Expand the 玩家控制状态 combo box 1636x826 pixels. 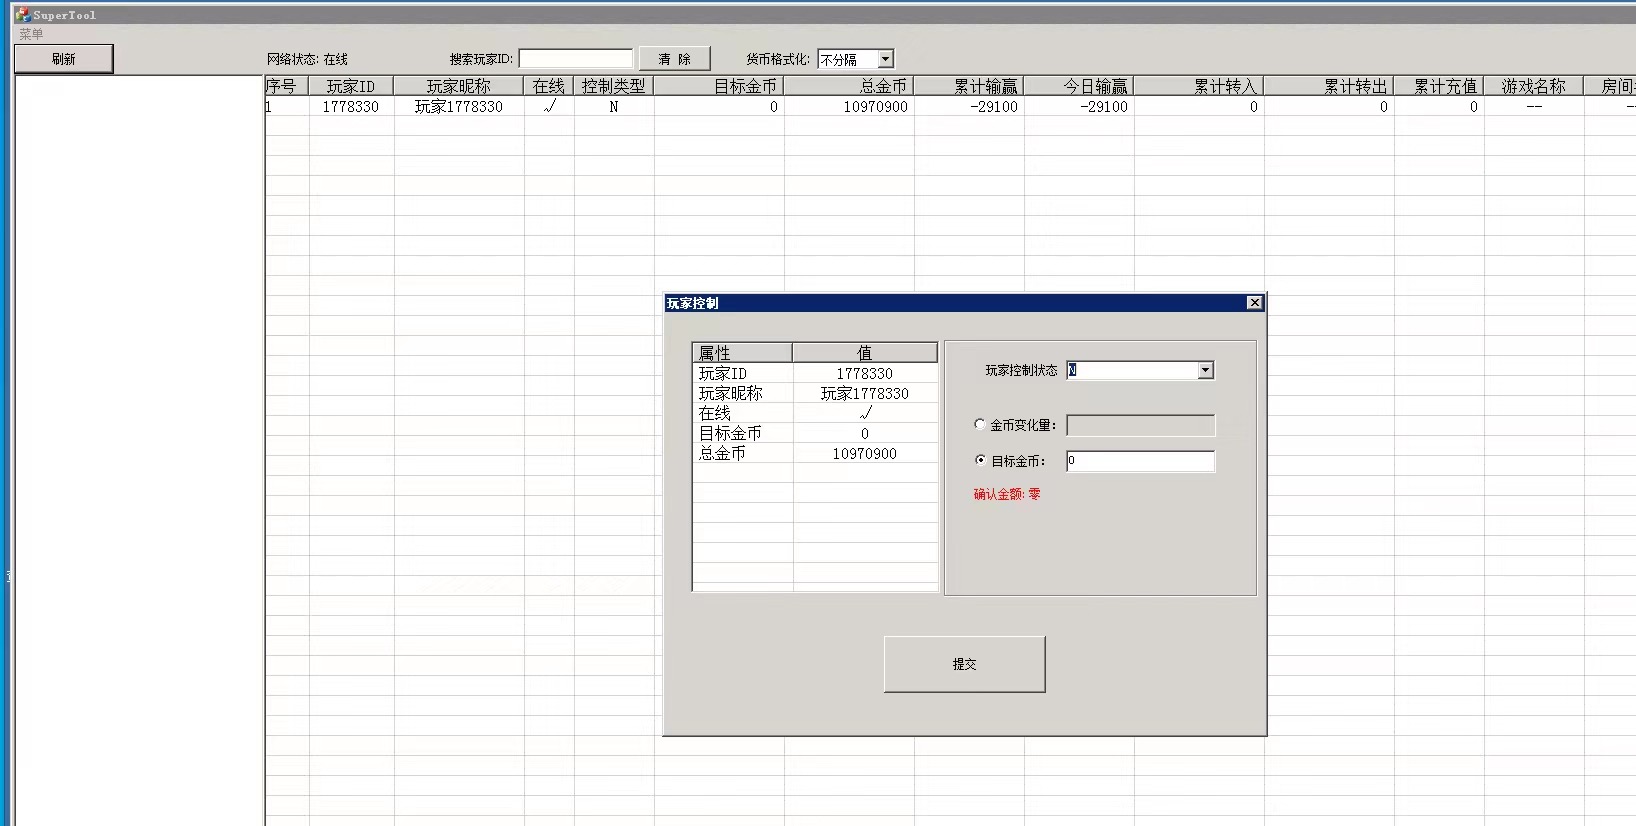point(1205,371)
